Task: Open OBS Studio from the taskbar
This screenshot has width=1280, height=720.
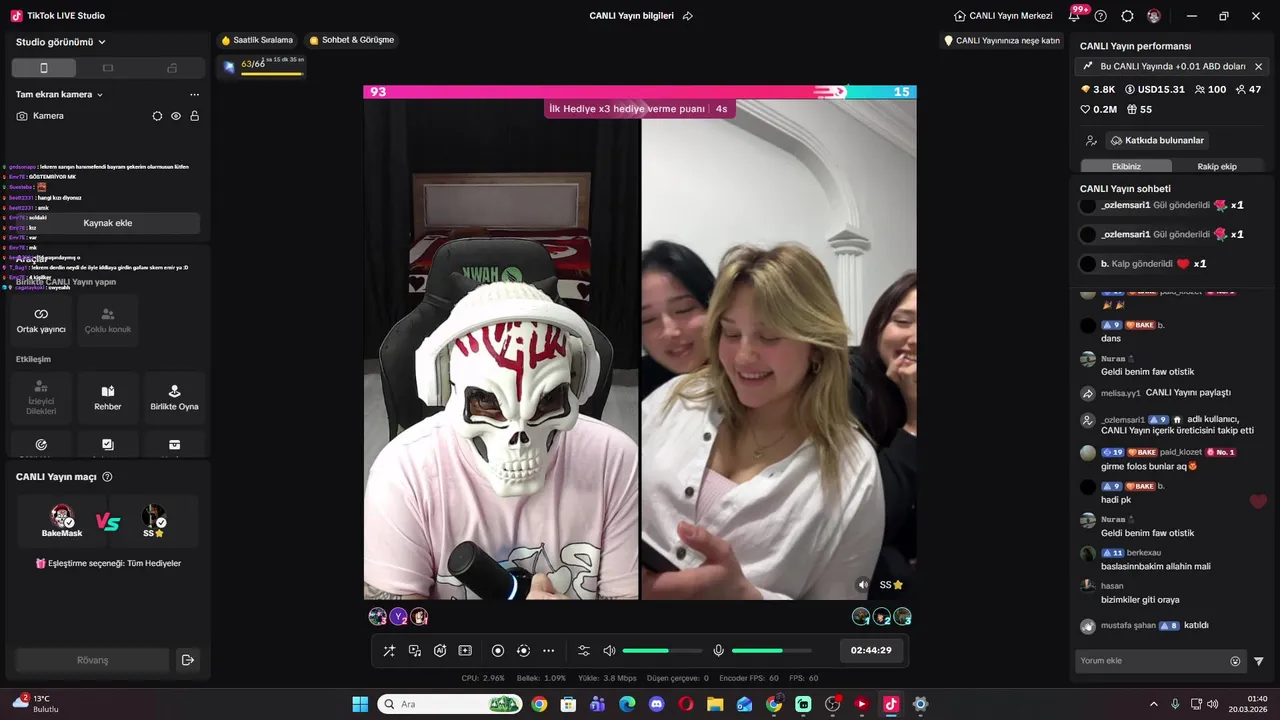Action: pos(832,704)
